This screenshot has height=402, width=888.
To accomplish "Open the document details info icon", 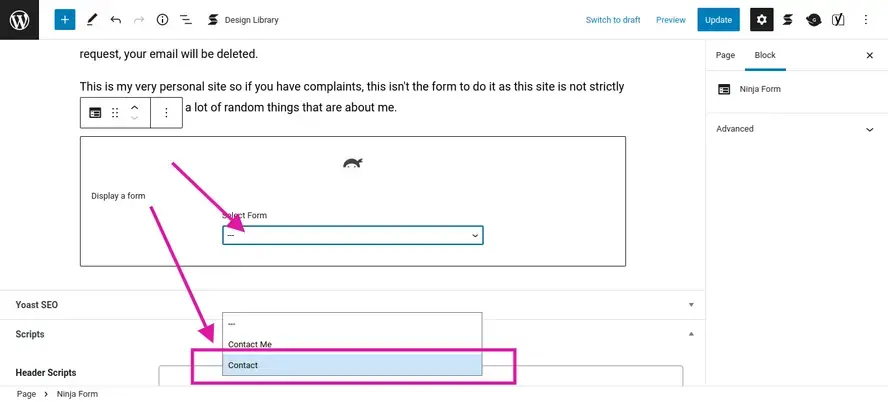I will click(162, 19).
